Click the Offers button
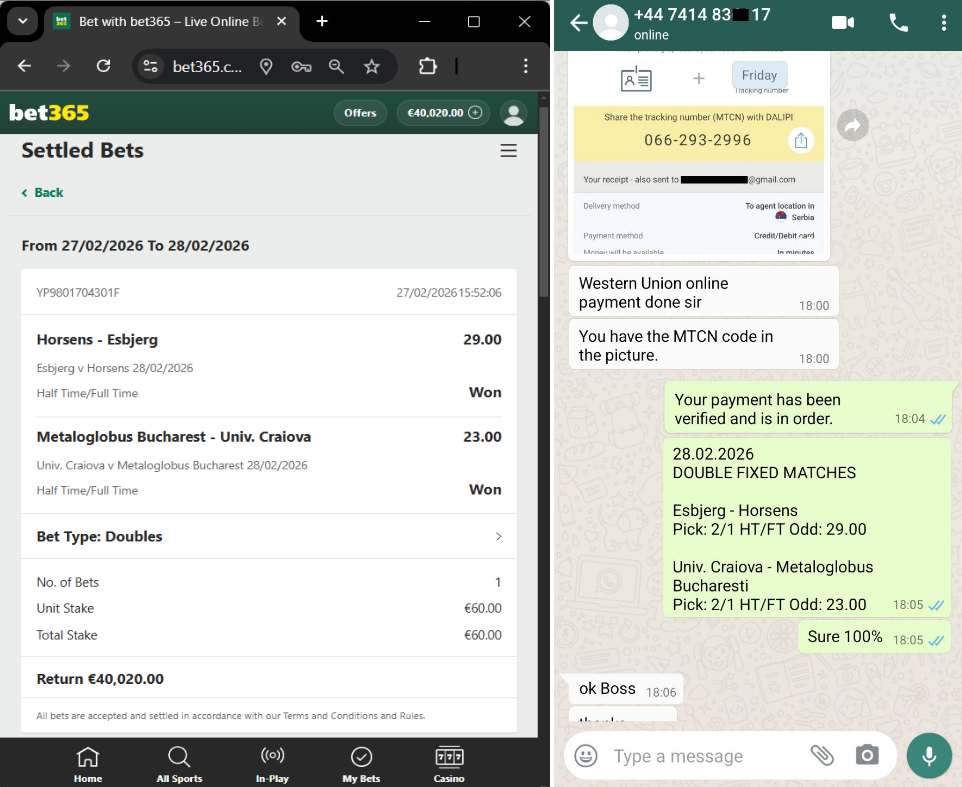 tap(360, 113)
